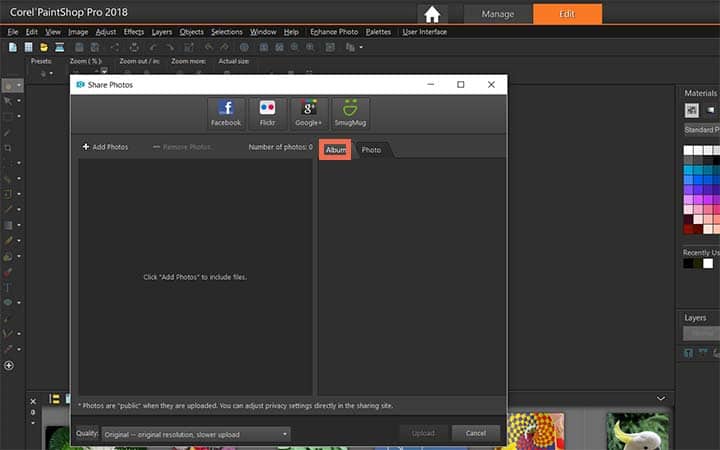
Task: Select the Text tool
Action: (8, 287)
